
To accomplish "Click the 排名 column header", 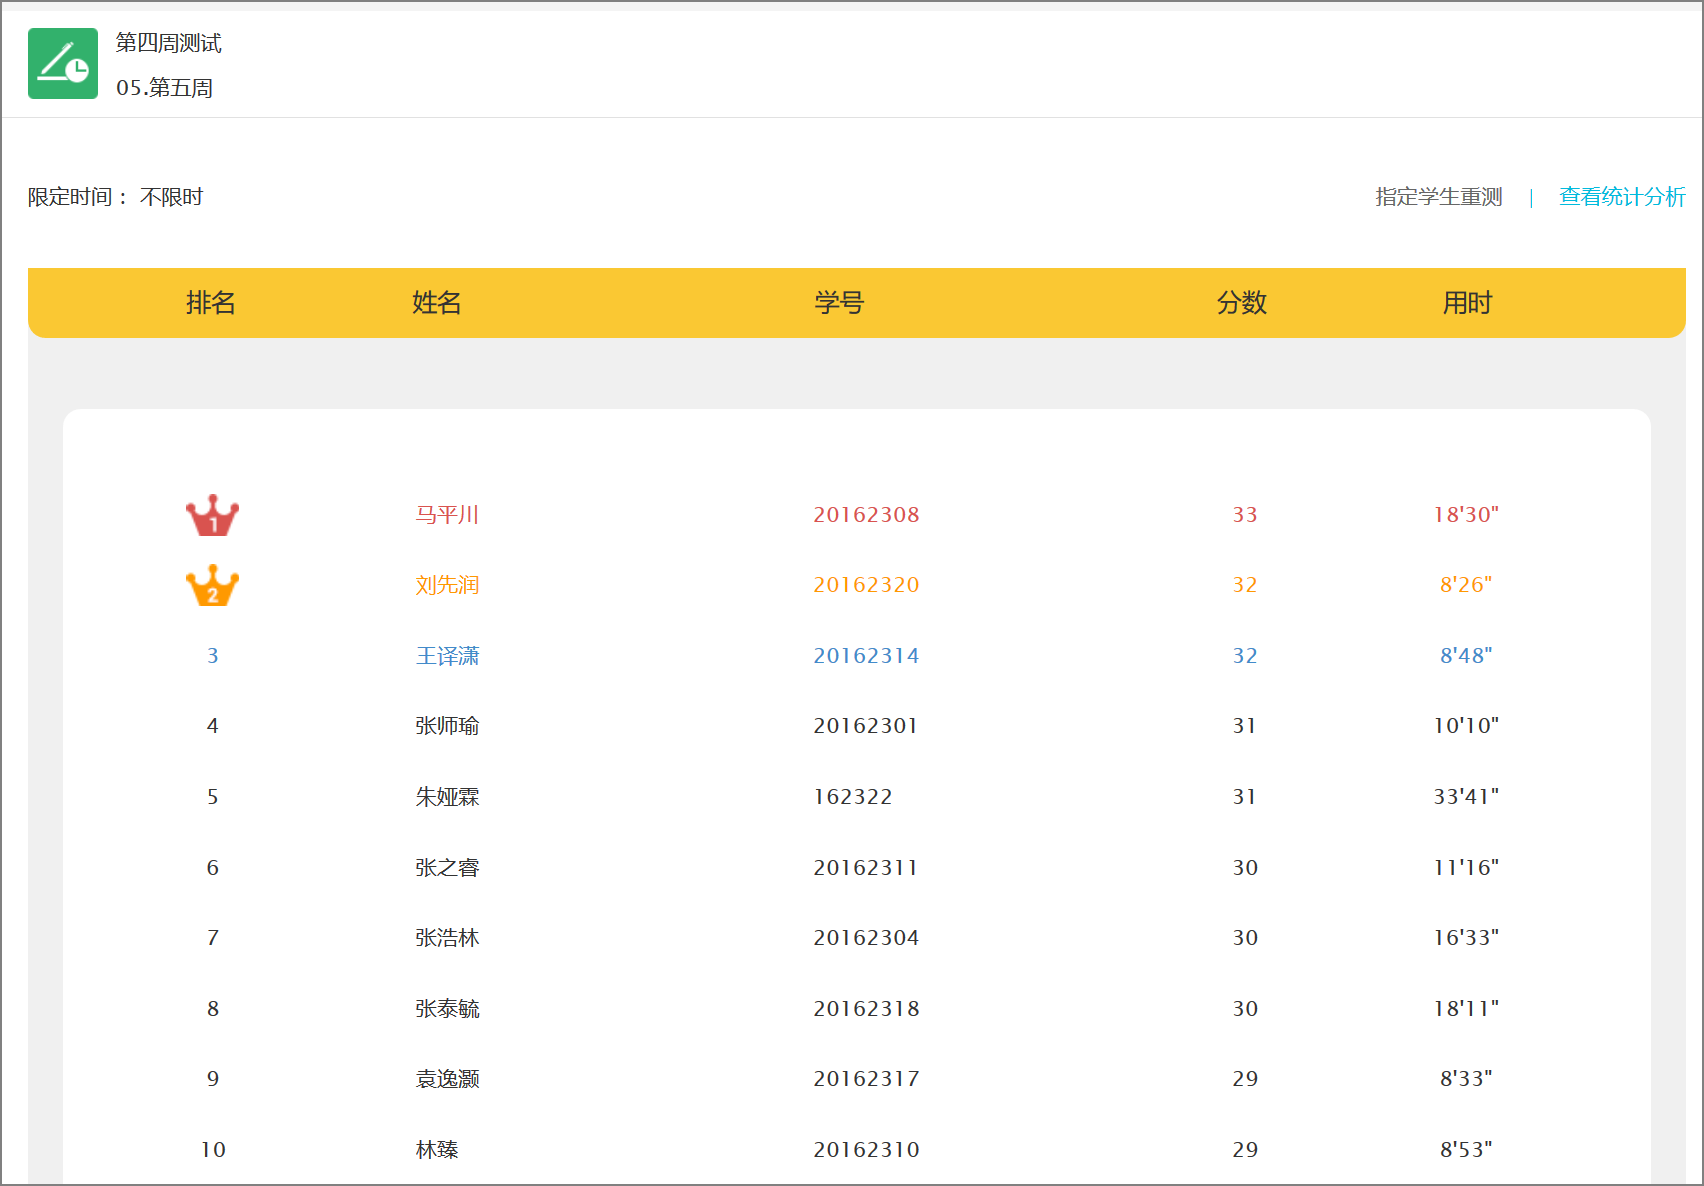I will pyautogui.click(x=211, y=303).
